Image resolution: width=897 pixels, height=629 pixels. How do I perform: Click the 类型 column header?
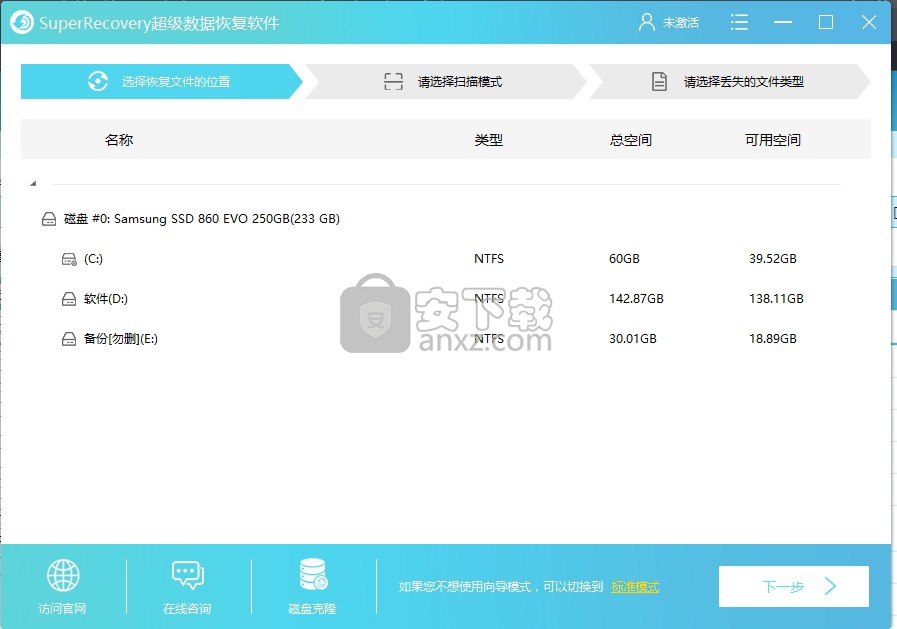point(489,140)
